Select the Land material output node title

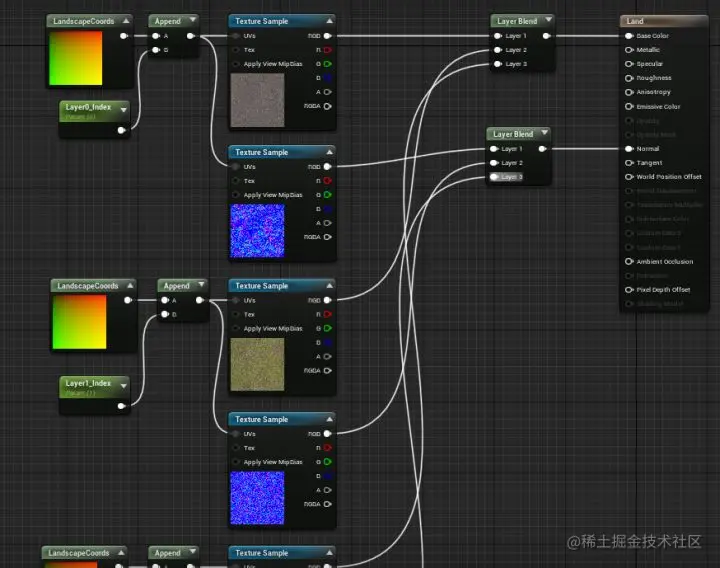pos(635,21)
